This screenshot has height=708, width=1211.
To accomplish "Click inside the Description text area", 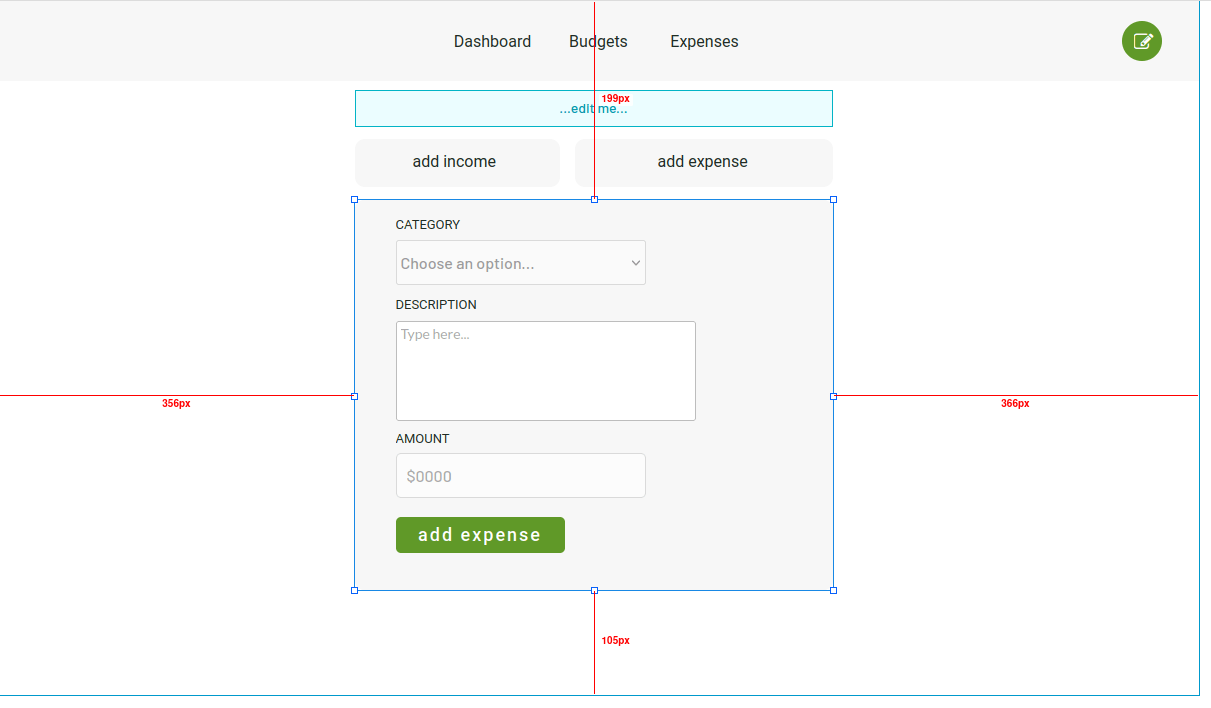I will 545,370.
